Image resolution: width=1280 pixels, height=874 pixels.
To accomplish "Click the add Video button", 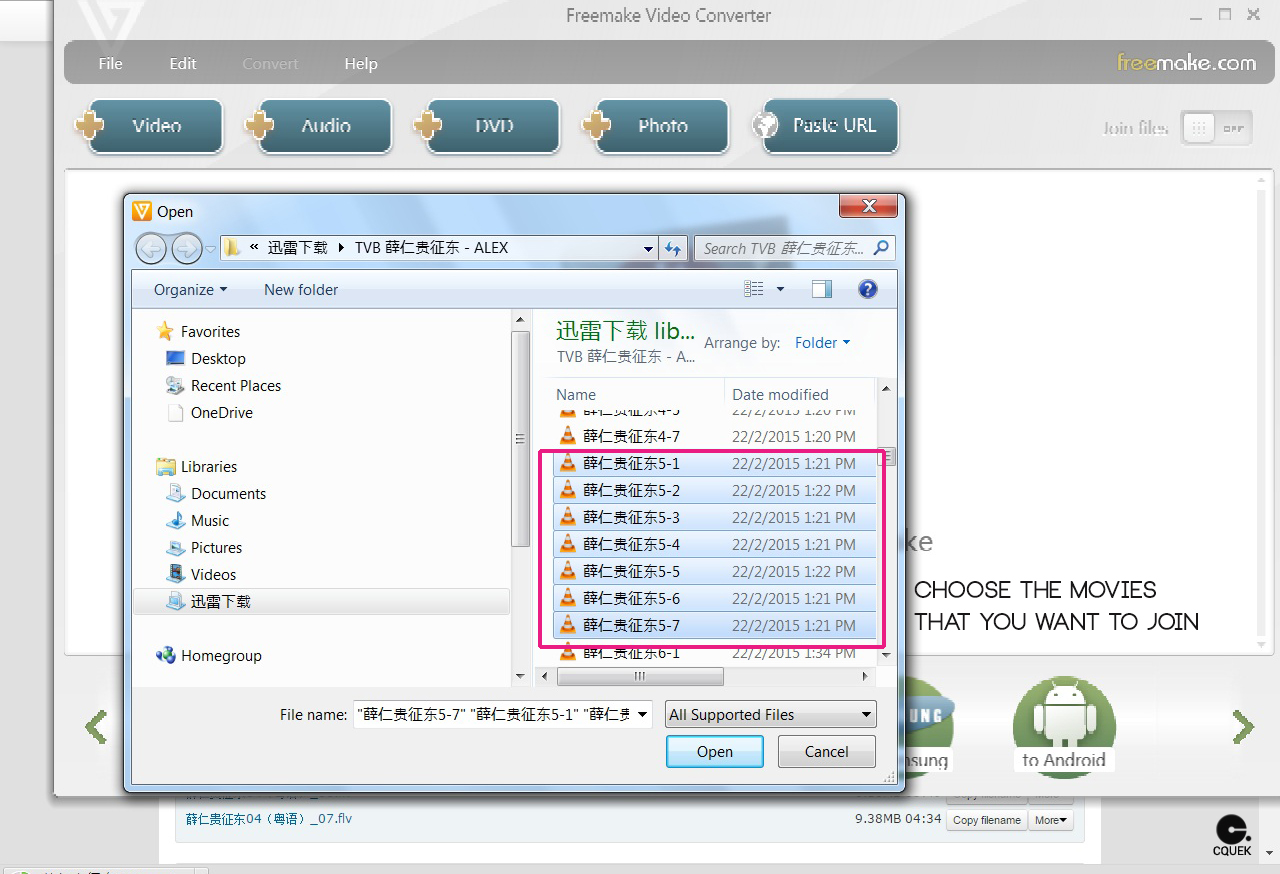I will [150, 126].
